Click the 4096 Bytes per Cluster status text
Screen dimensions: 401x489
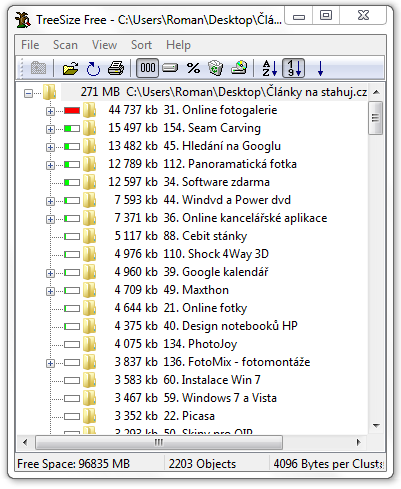tap(328, 464)
